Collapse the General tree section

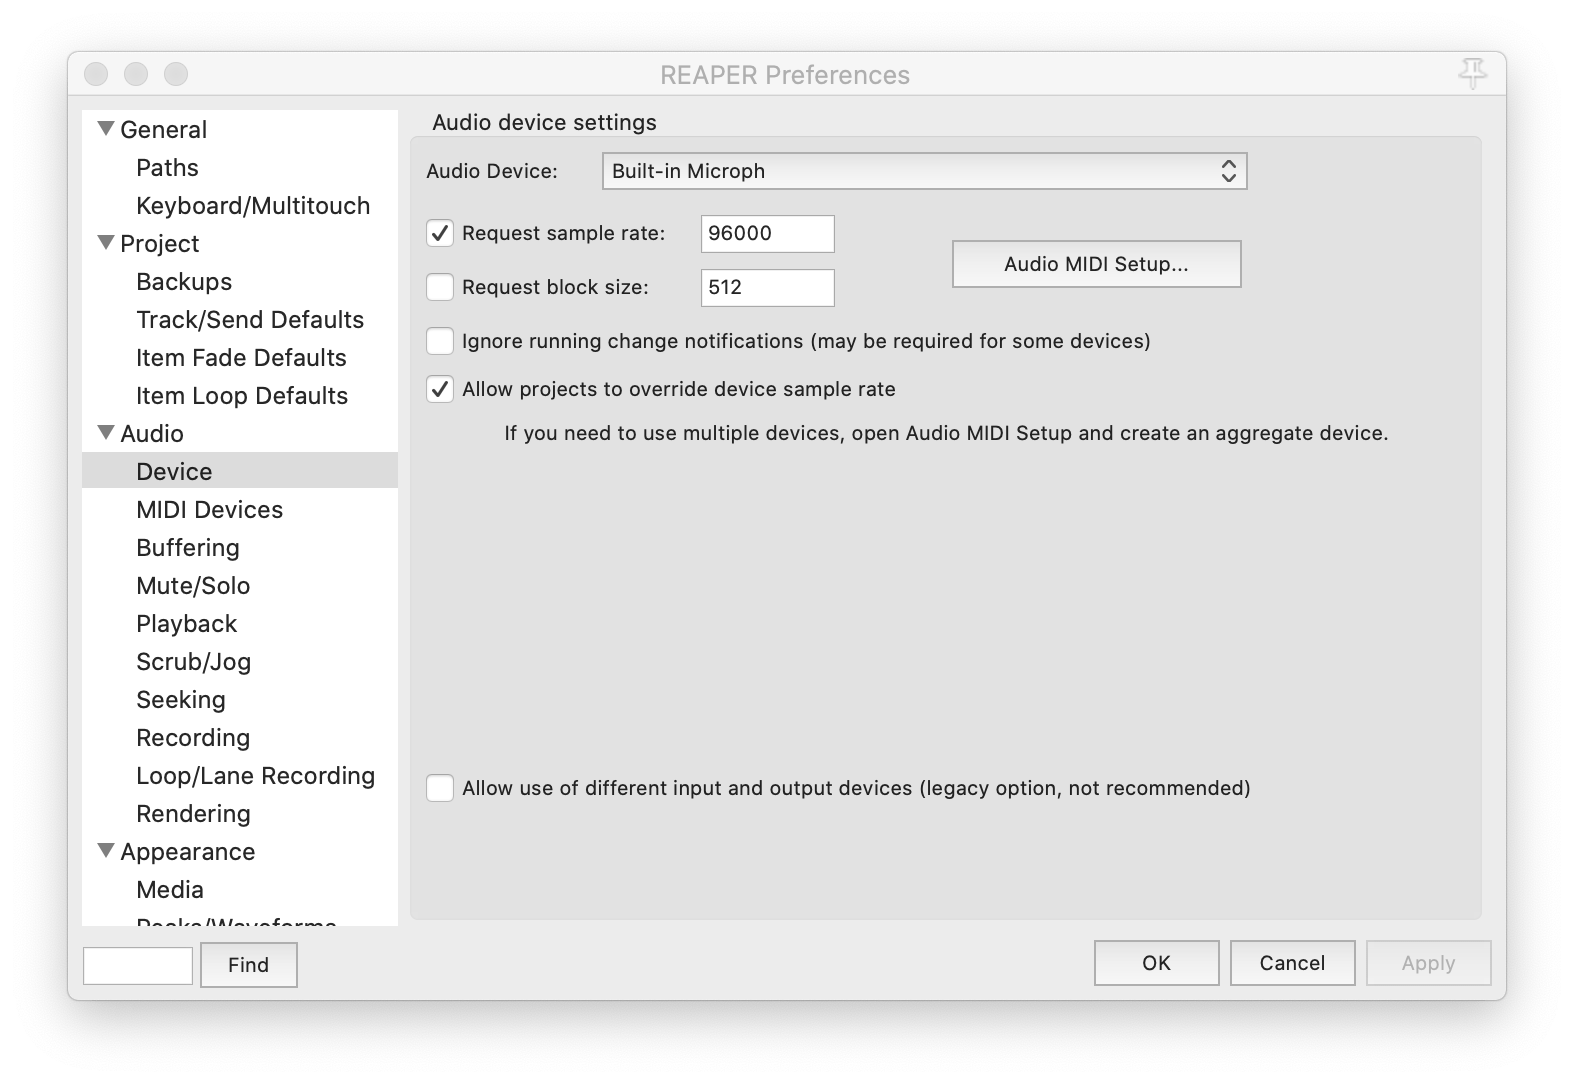[x=106, y=128]
